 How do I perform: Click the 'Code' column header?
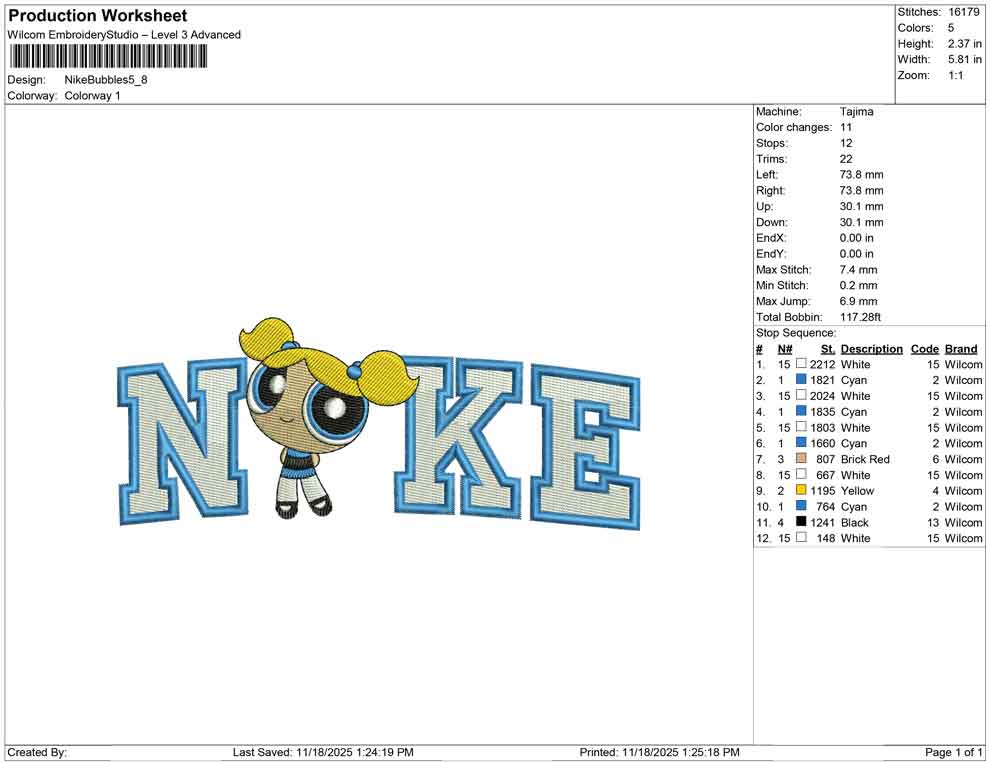925,348
